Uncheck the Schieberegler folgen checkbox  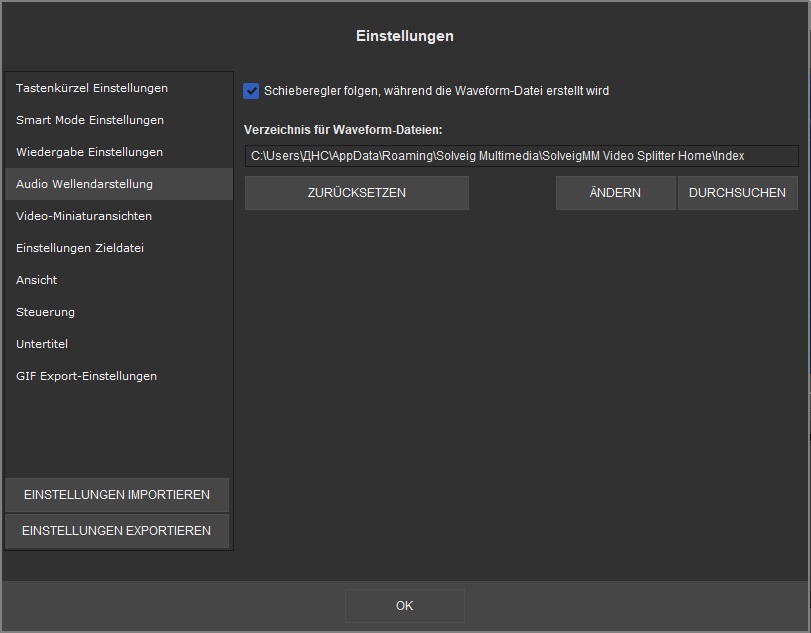click(252, 91)
